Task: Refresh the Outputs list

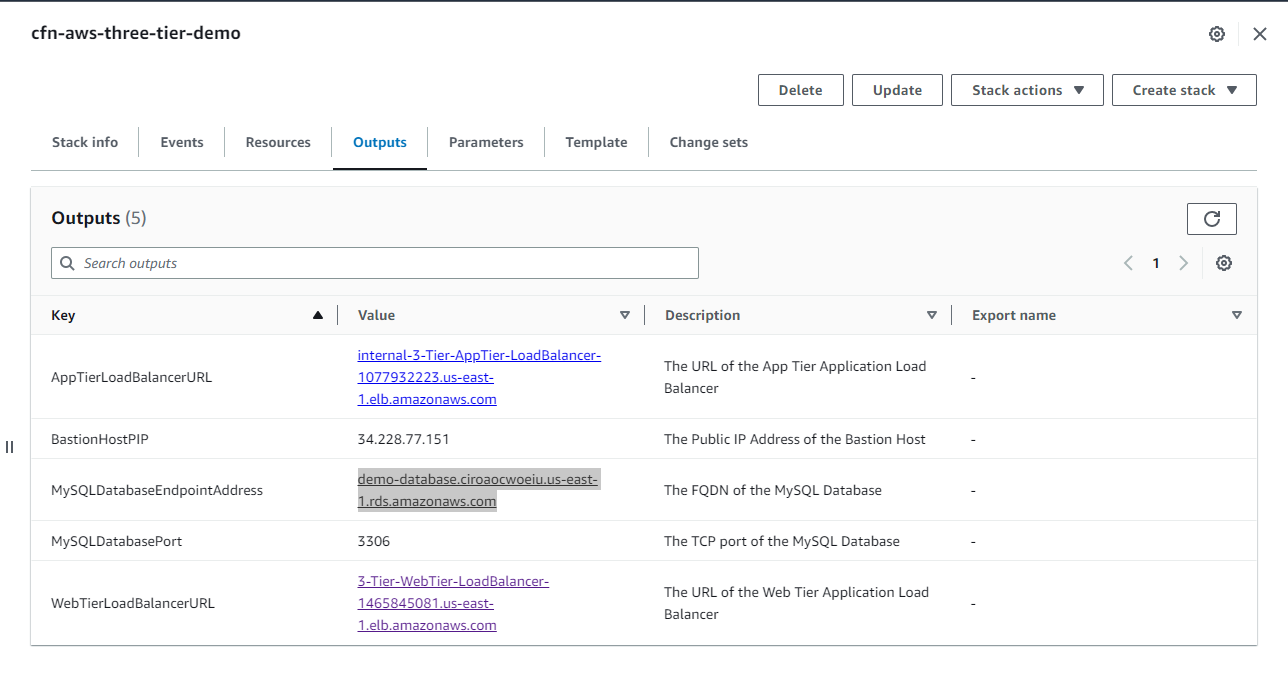Action: click(x=1212, y=219)
